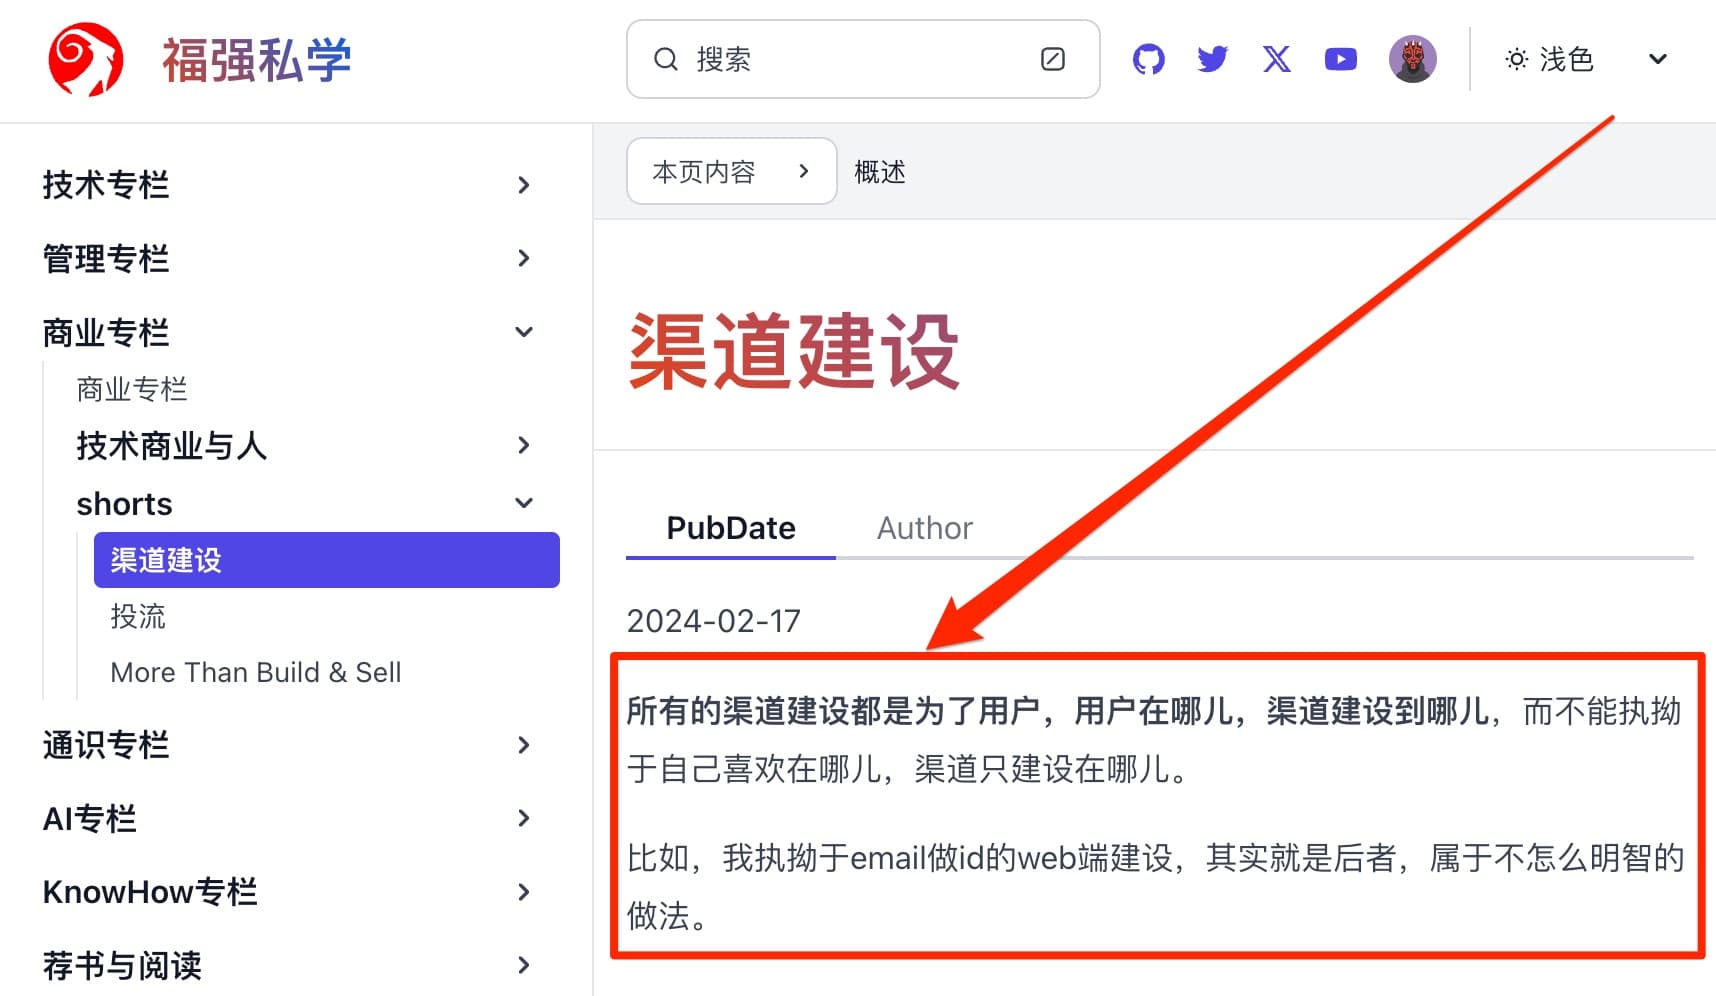Open the Twitter bird icon link
Image resolution: width=1716 pixels, height=996 pixels.
coord(1212,60)
